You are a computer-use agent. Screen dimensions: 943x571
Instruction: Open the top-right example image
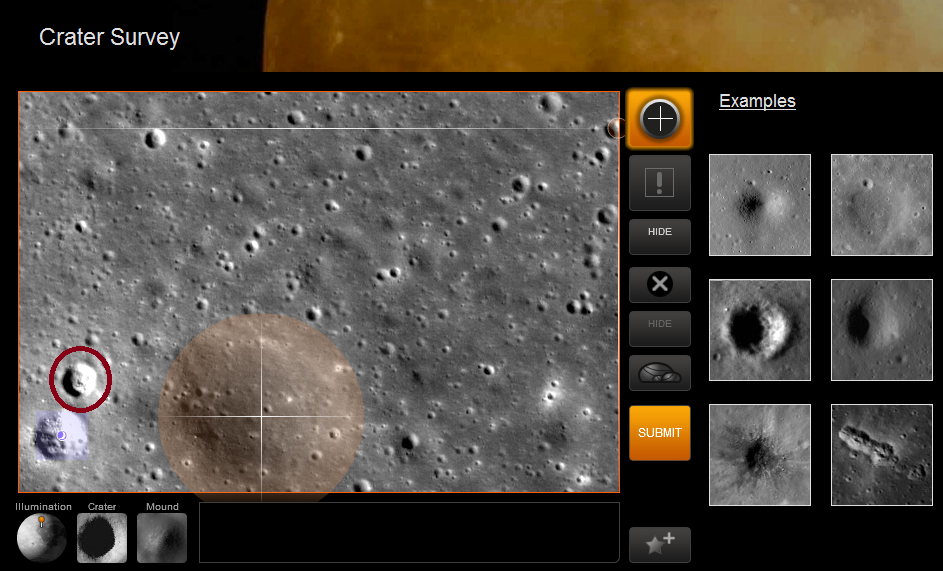(881, 205)
